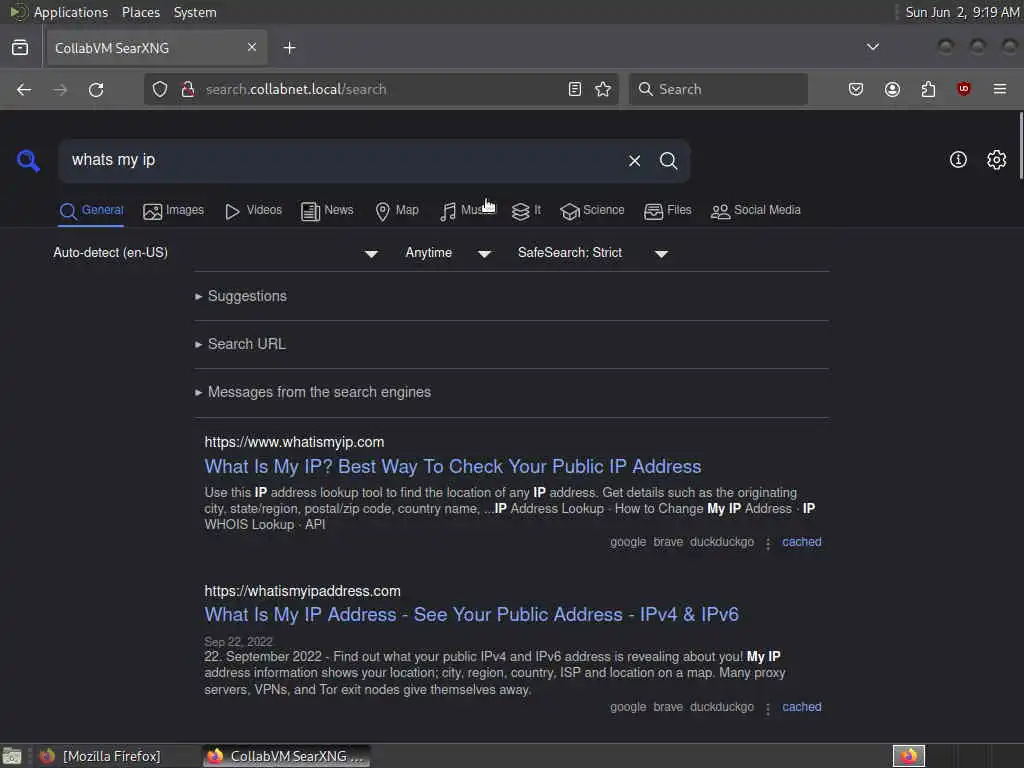The image size is (1024, 768).
Task: Click the clock showing Sun Jun 2
Action: click(962, 12)
